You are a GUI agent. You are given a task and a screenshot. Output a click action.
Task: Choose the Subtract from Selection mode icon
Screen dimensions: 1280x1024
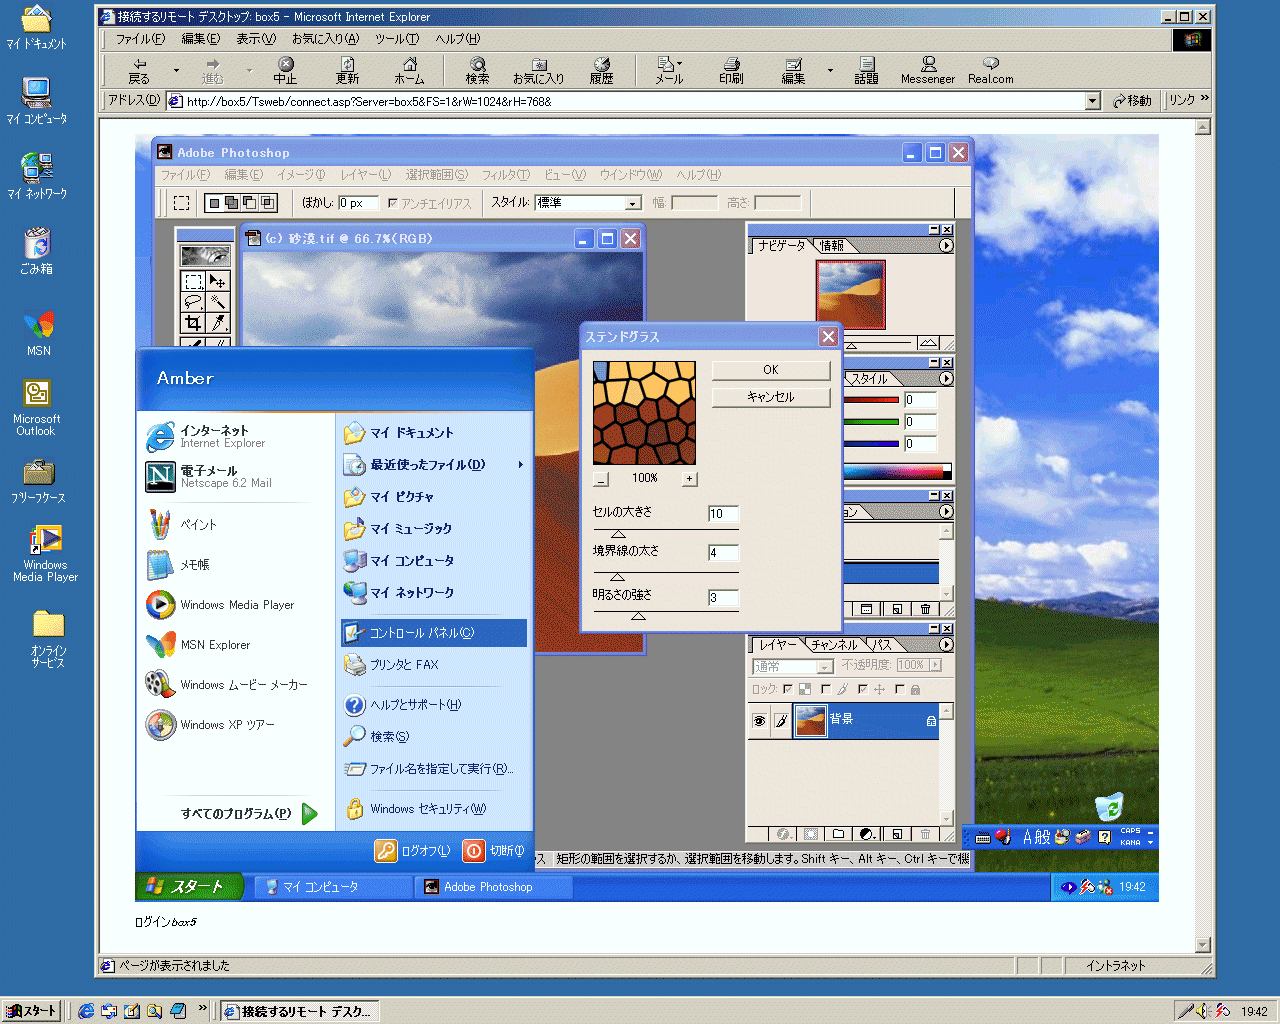coord(250,202)
